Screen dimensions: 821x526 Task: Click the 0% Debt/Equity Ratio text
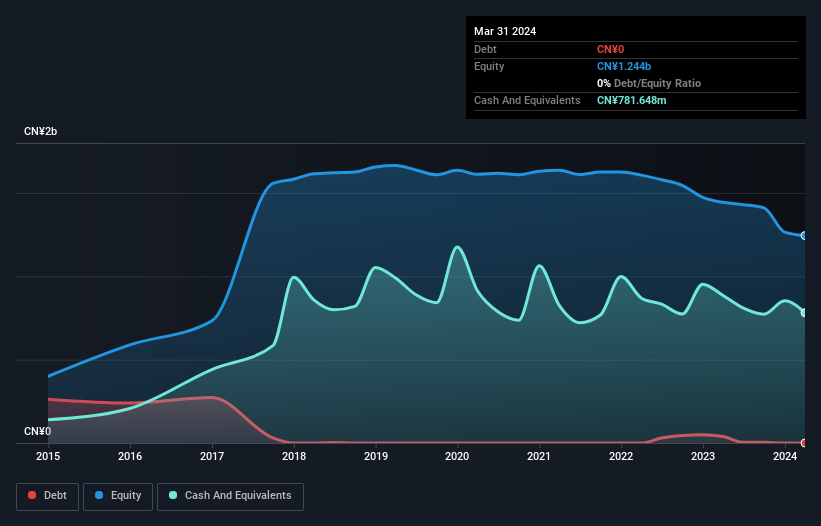[649, 83]
